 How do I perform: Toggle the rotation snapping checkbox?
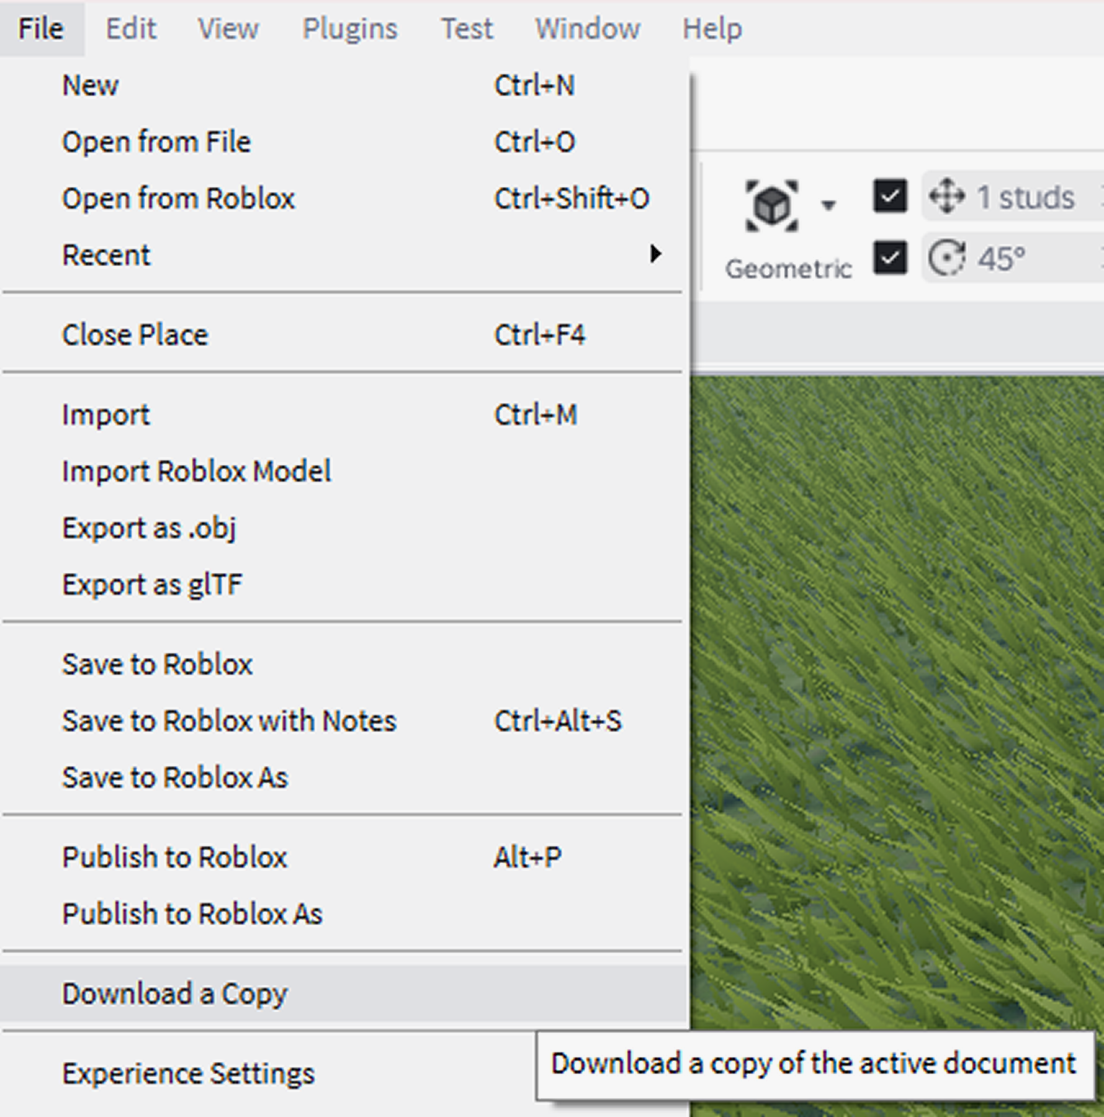click(x=890, y=257)
